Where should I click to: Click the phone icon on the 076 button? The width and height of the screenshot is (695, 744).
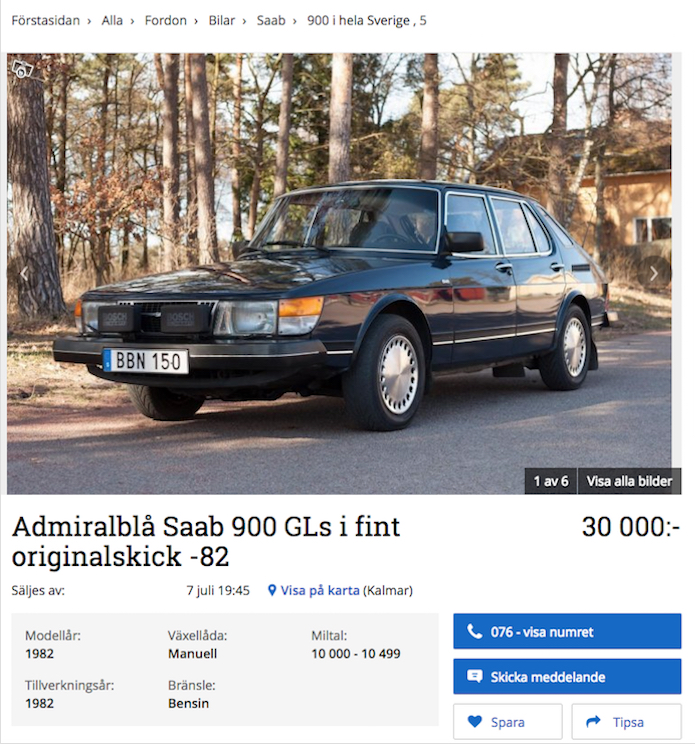[x=474, y=631]
